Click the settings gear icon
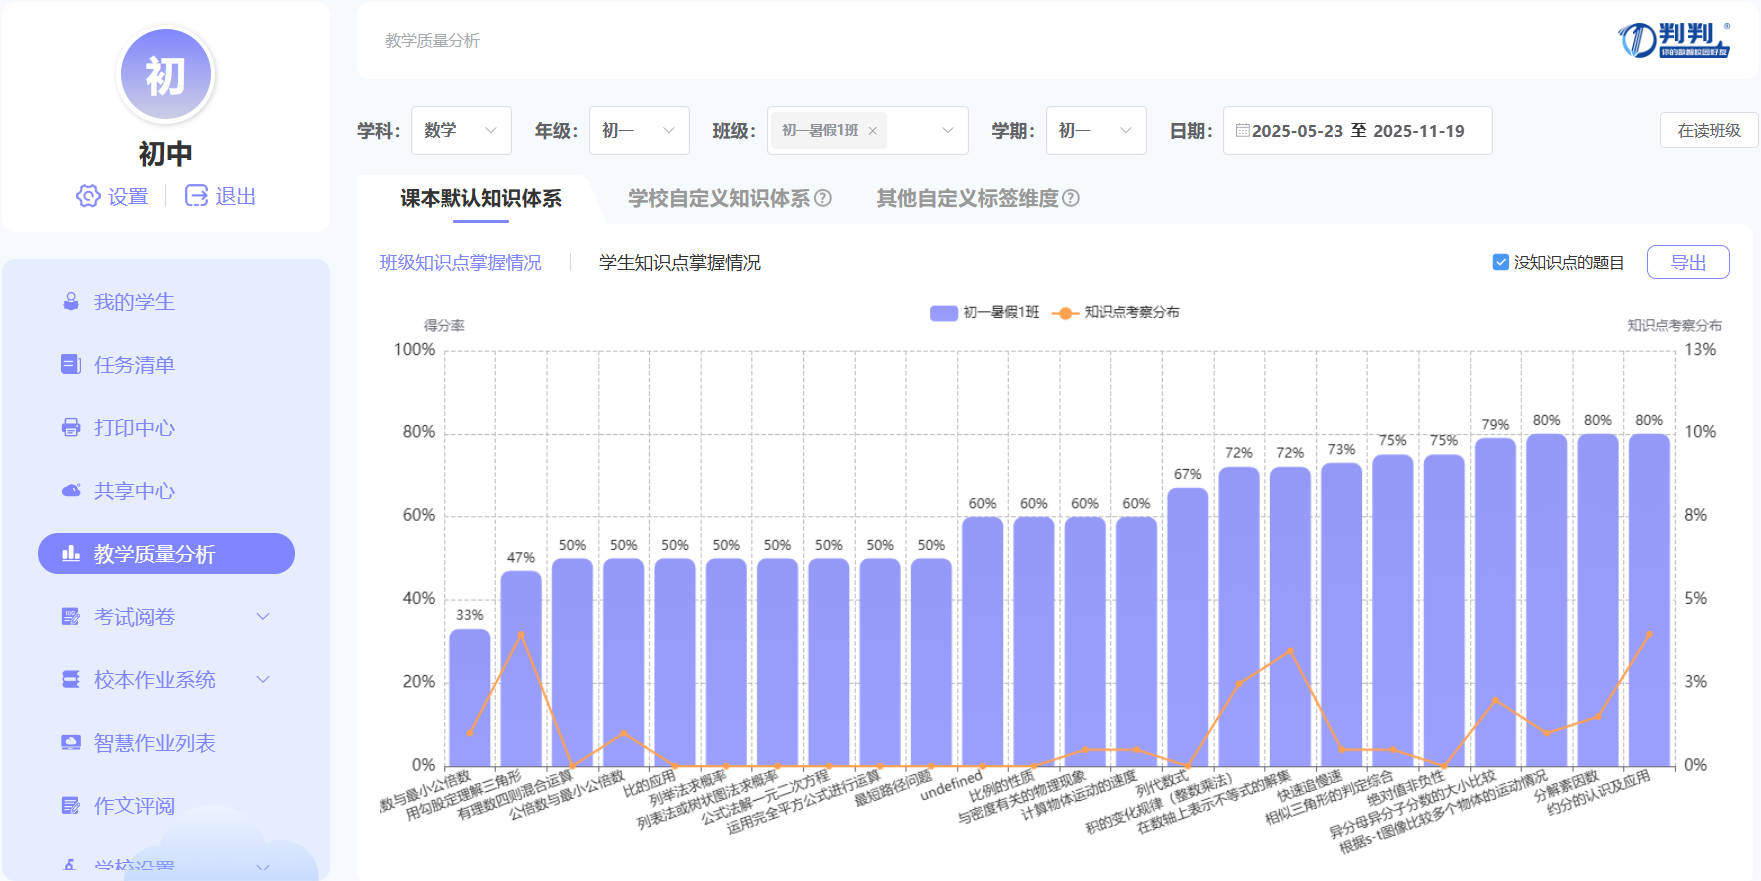The height and width of the screenshot is (881, 1761). 88,196
